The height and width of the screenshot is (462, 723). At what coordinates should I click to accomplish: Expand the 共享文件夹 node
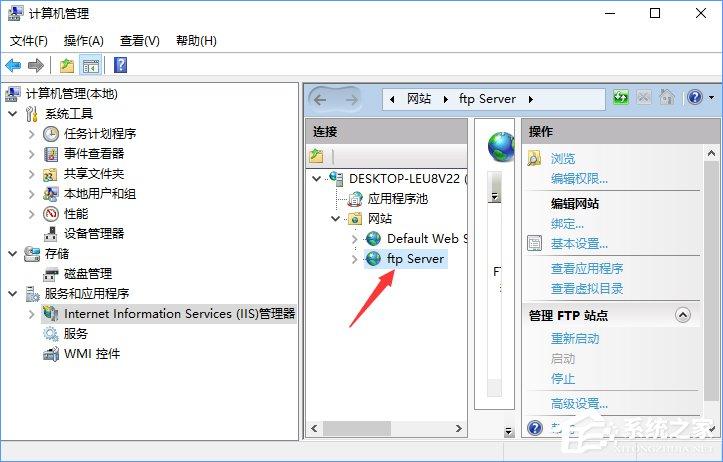(x=31, y=174)
